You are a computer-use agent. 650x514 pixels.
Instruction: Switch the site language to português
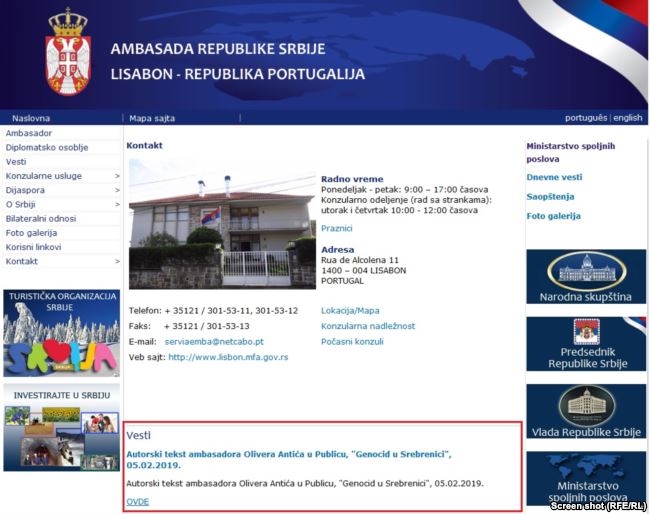(x=585, y=118)
